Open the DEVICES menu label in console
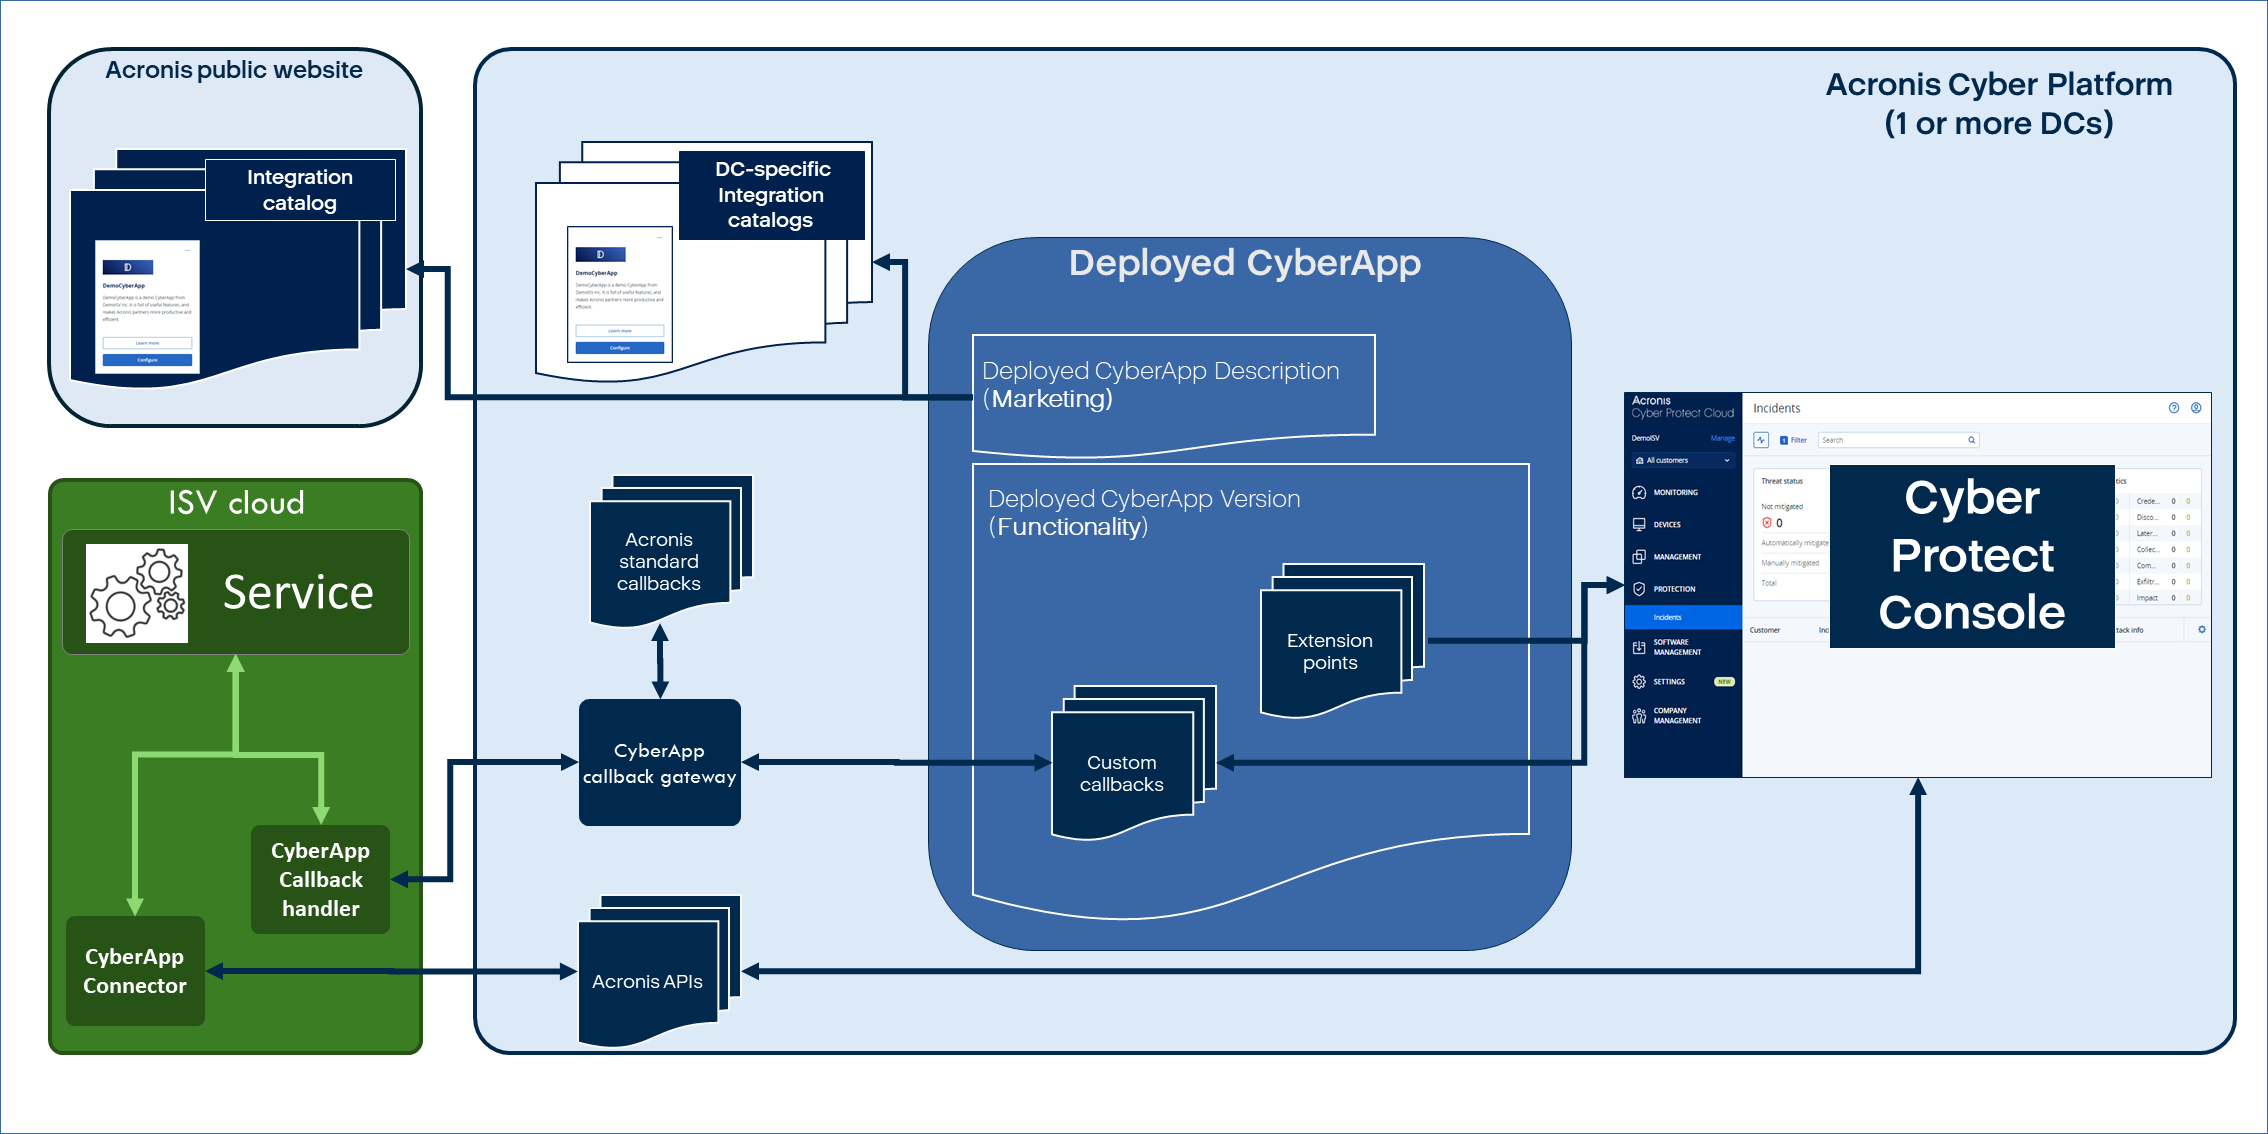 pyautogui.click(x=1667, y=524)
